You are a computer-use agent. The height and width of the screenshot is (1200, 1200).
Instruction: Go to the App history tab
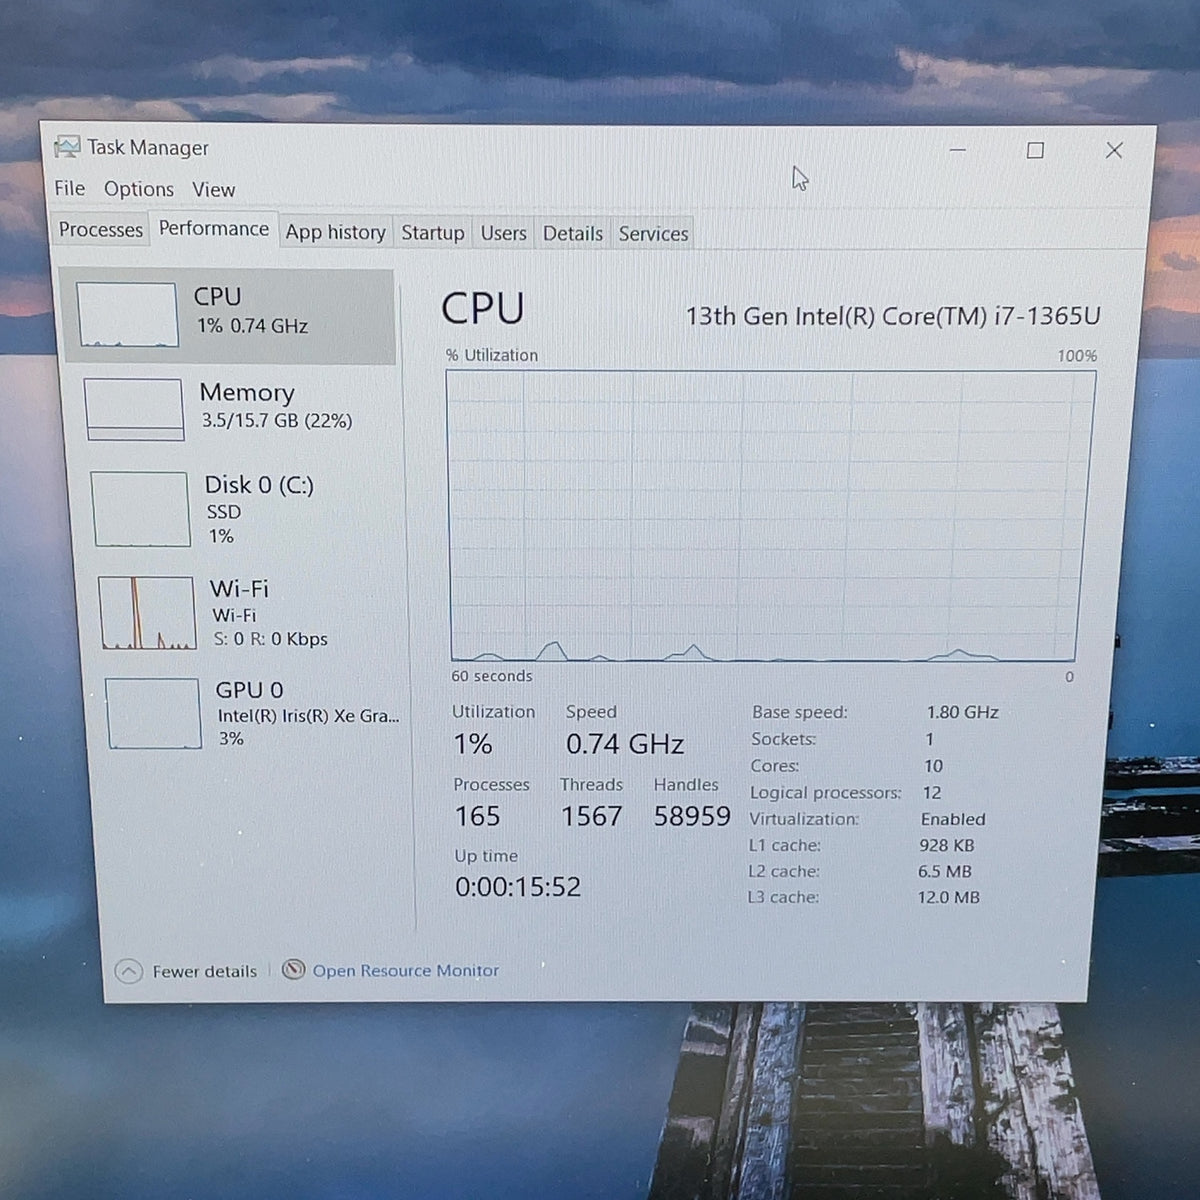pos(336,233)
